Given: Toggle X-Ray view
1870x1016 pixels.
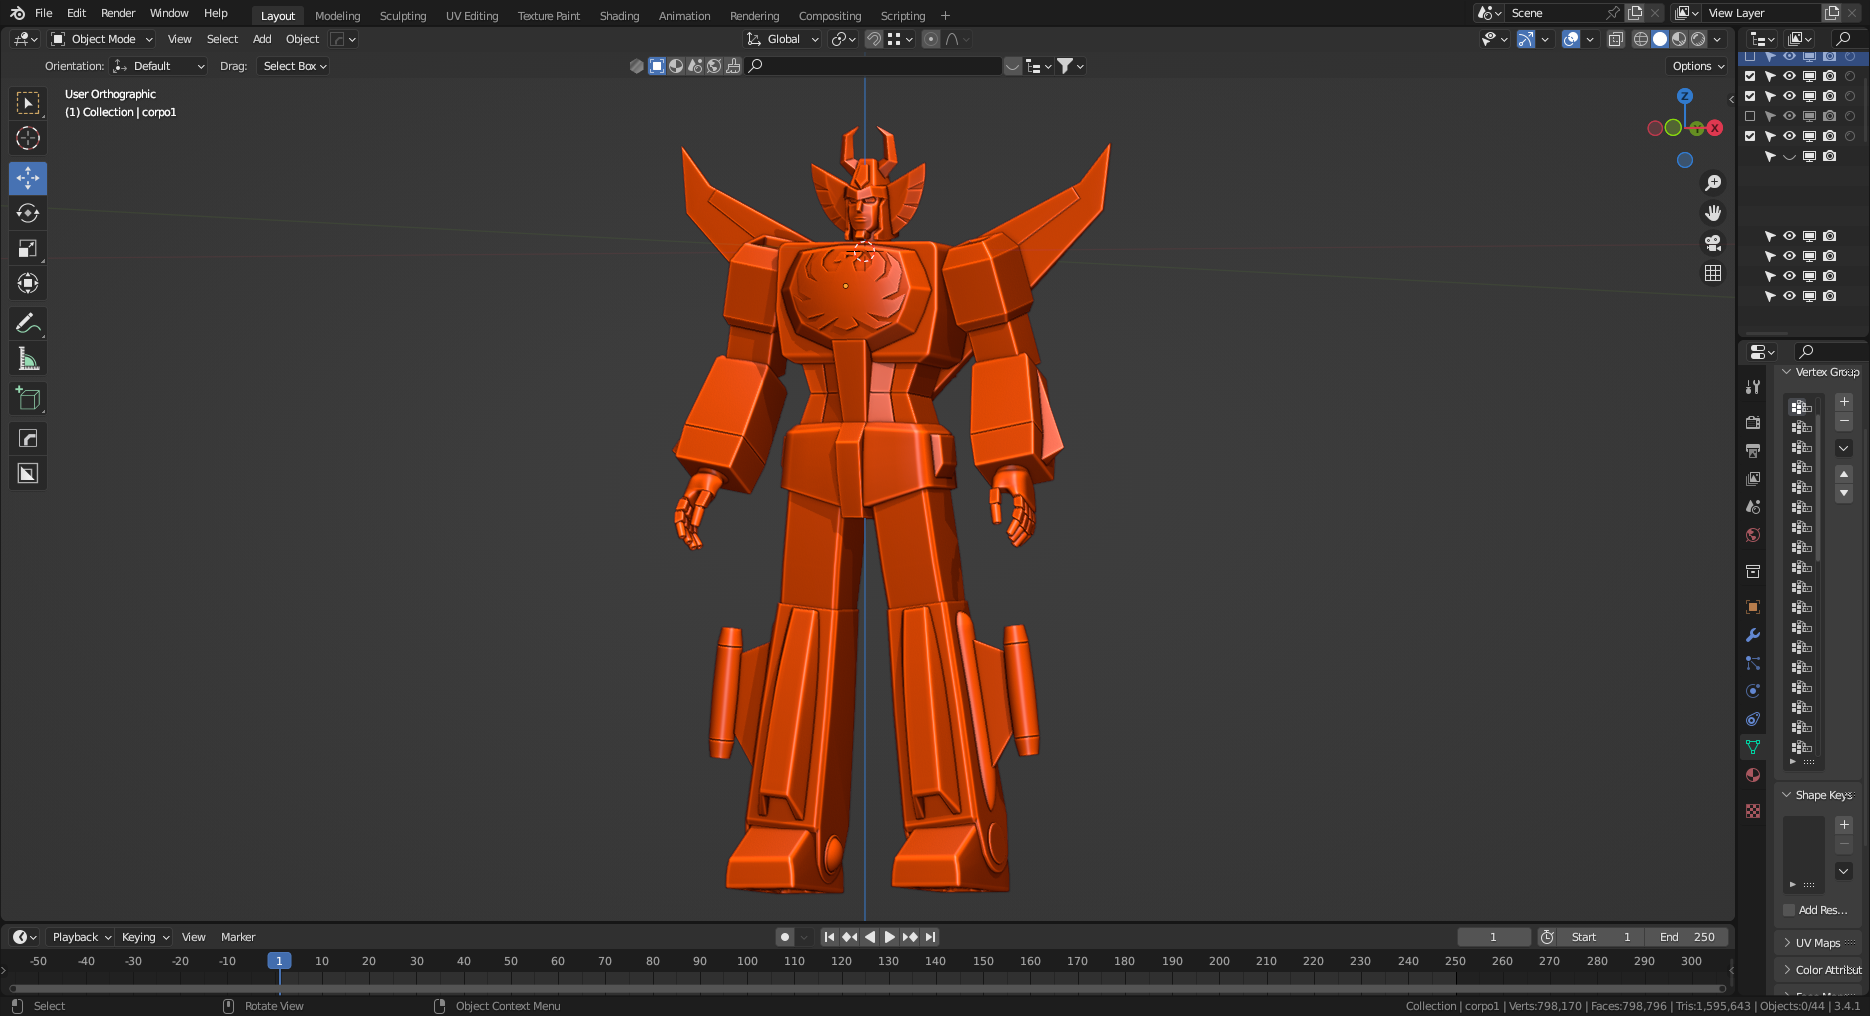Looking at the screenshot, I should (1615, 39).
